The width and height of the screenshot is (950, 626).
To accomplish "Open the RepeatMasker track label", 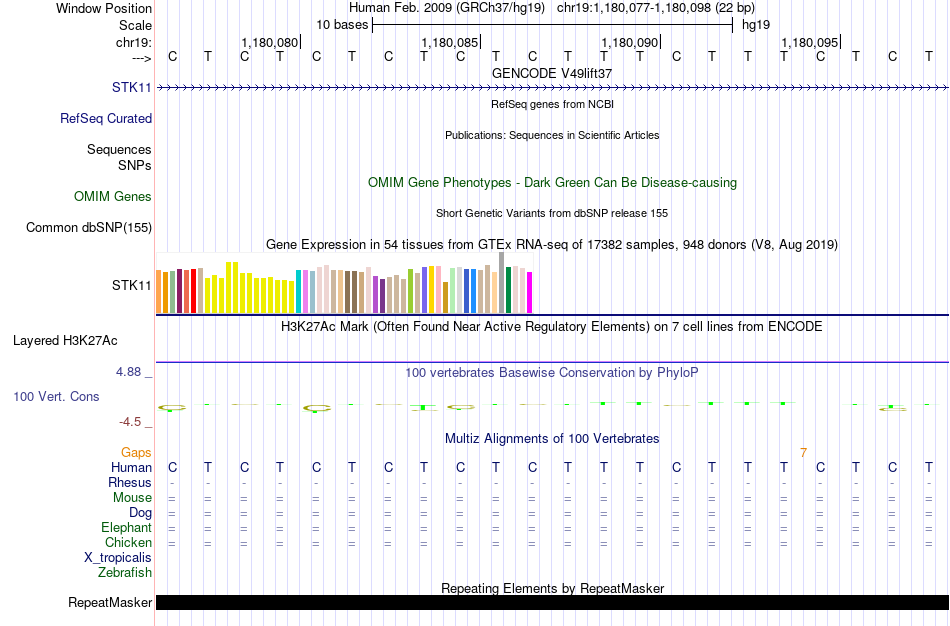I will coord(110,602).
